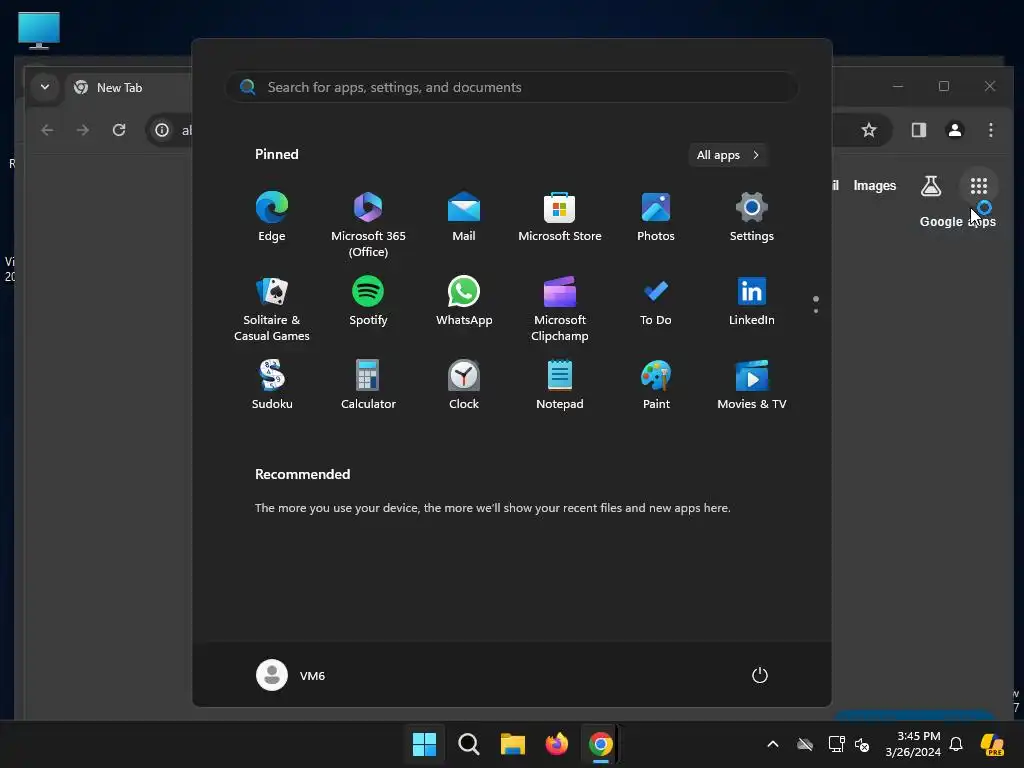Open Chrome tab search dropdown
The image size is (1024, 768).
44,87
